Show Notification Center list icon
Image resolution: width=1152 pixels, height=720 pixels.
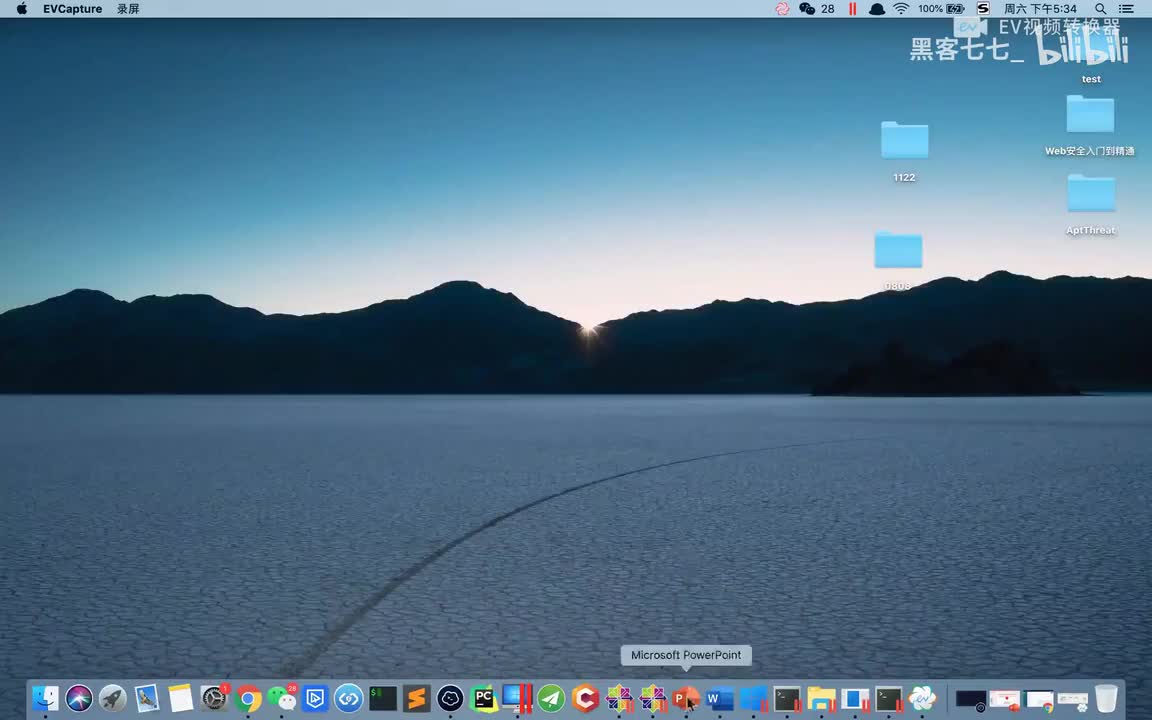1128,9
